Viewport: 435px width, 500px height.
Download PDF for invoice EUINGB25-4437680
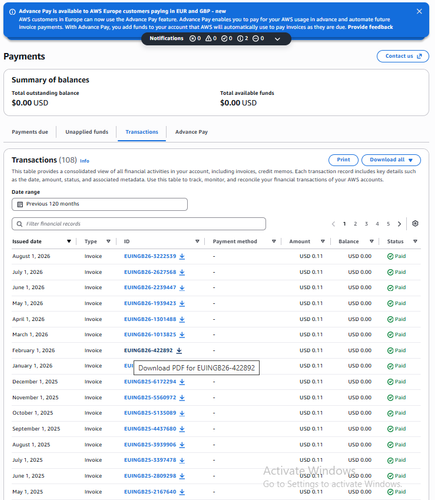pos(182,429)
